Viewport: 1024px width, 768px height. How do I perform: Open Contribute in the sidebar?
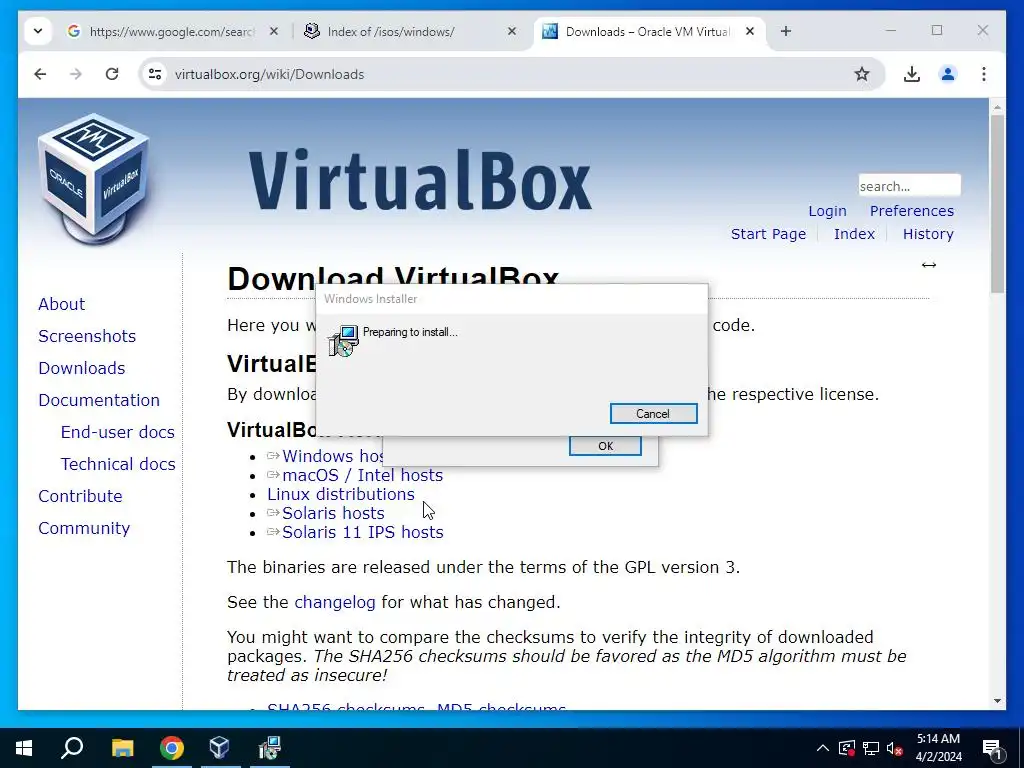(x=80, y=496)
